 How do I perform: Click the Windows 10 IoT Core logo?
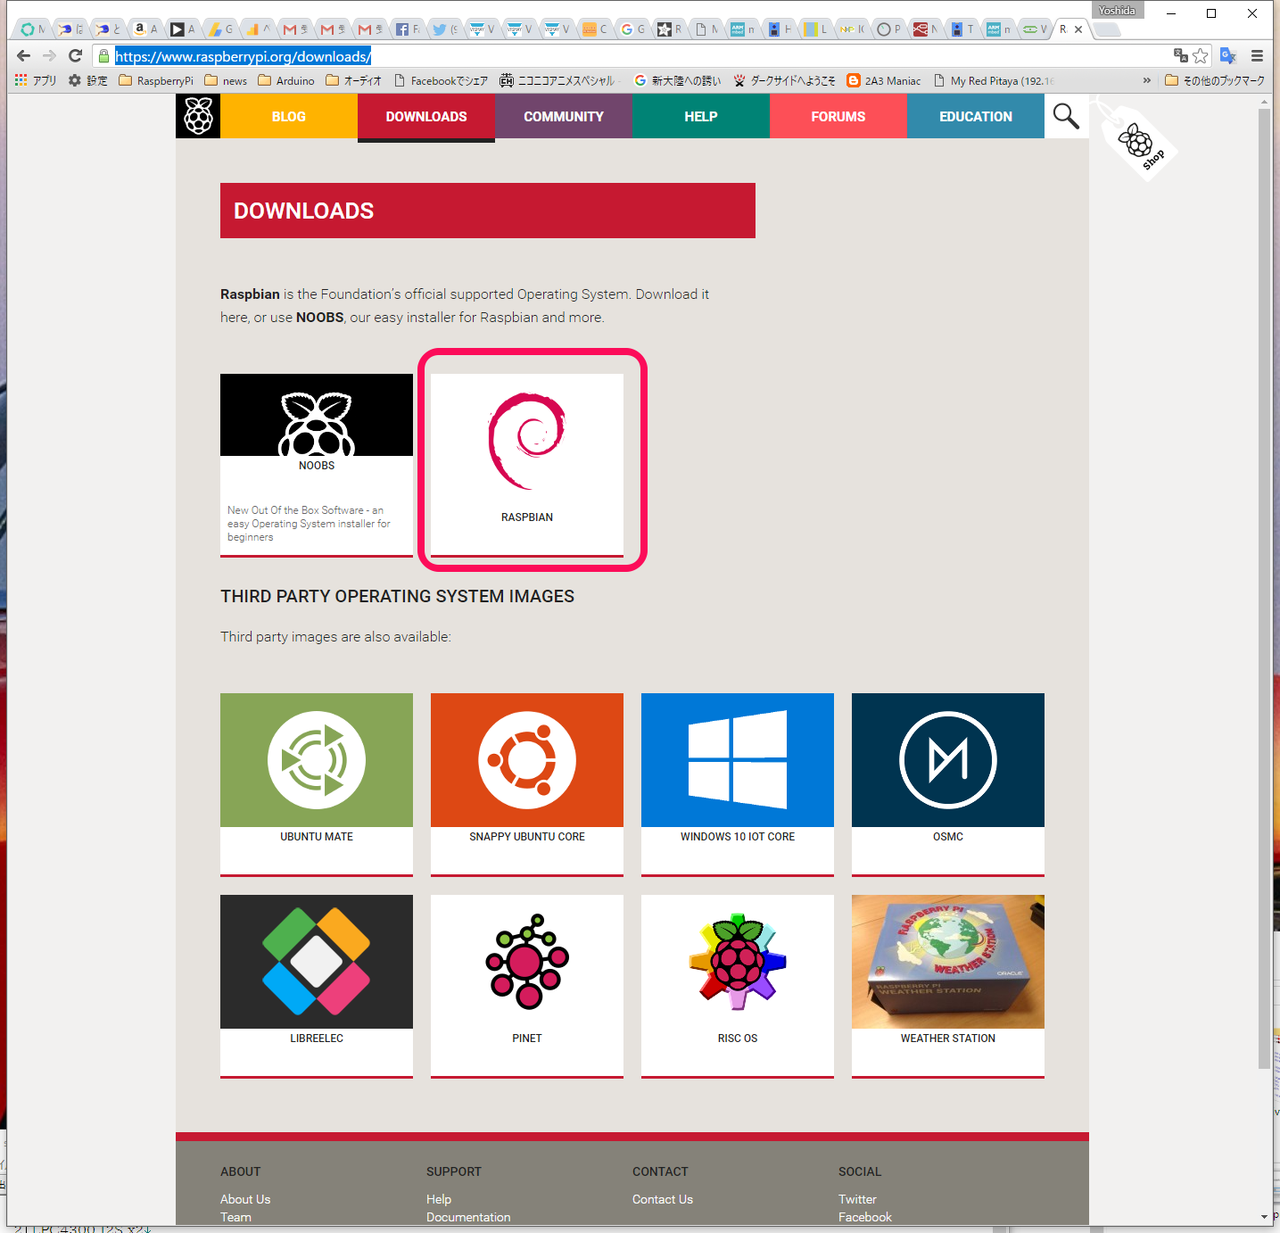click(738, 760)
